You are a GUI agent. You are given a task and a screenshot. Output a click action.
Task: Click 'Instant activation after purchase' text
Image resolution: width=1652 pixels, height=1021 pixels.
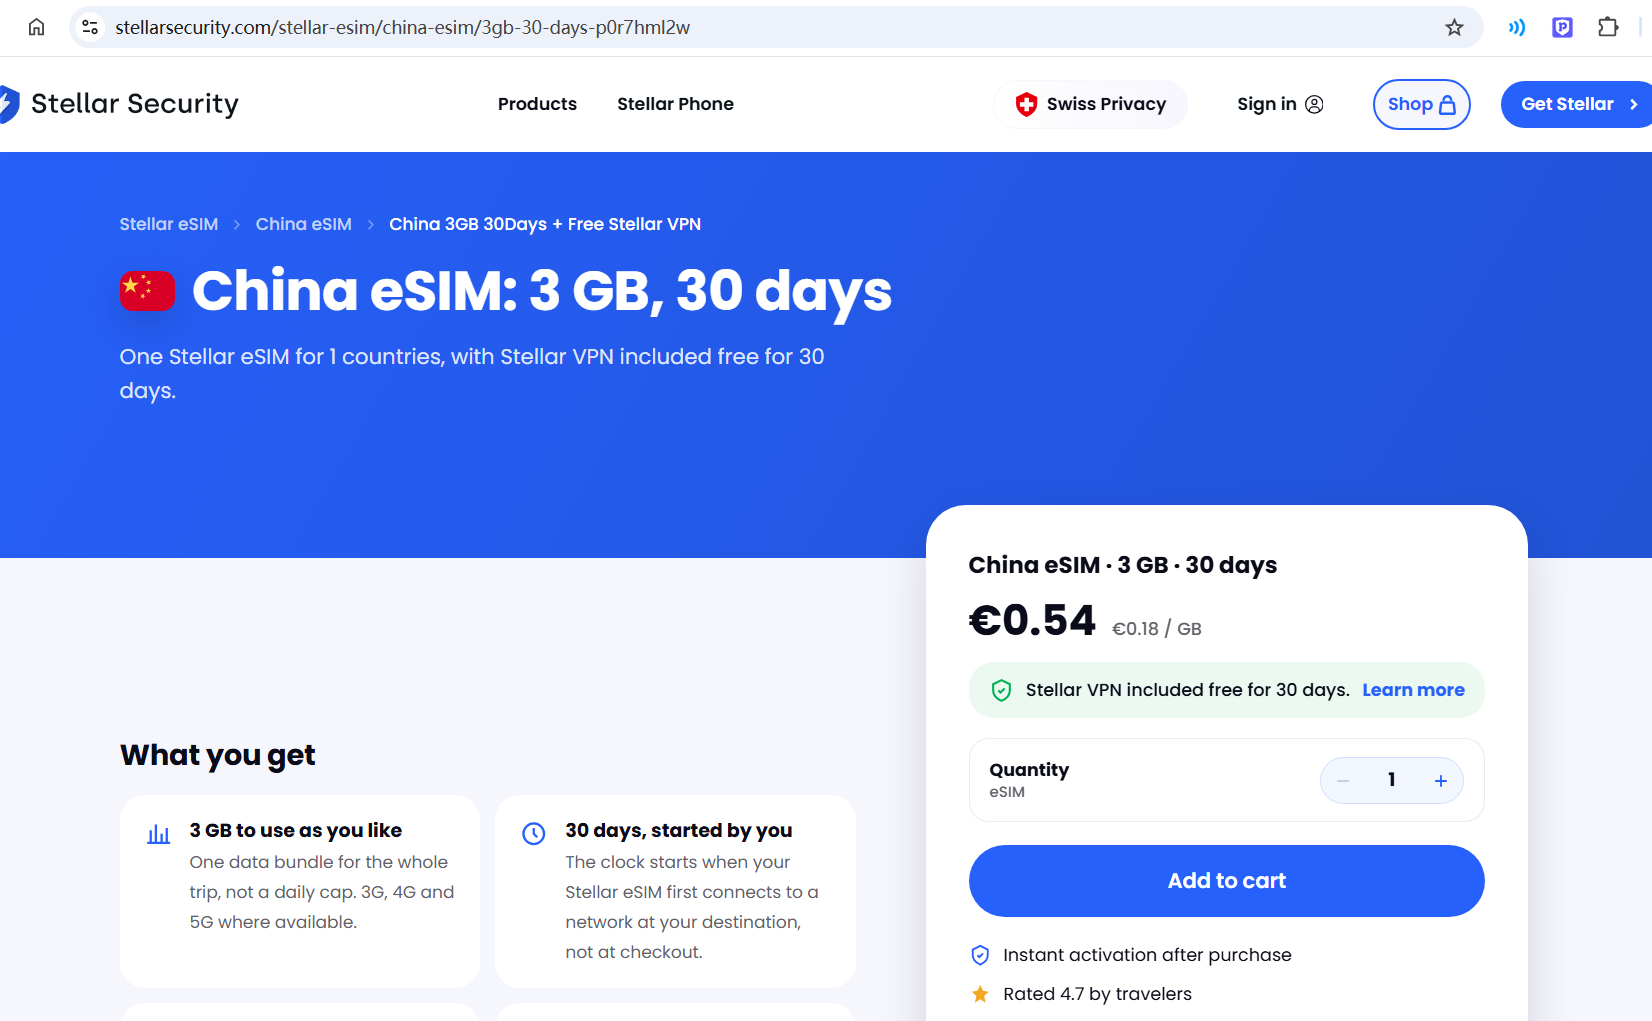(x=1147, y=955)
